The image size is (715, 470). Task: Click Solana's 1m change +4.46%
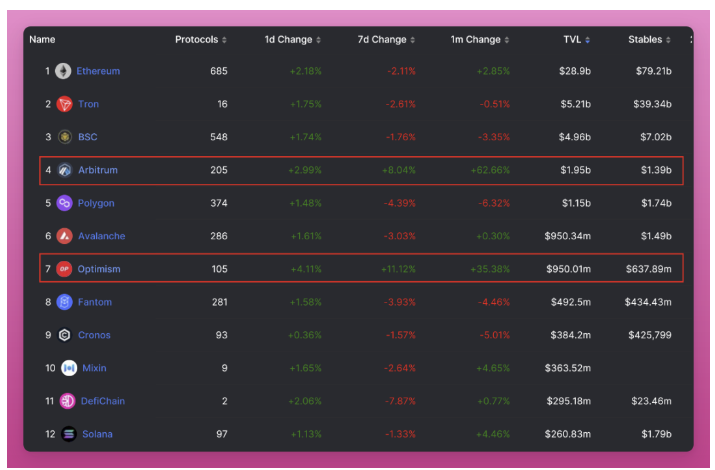(x=493, y=434)
